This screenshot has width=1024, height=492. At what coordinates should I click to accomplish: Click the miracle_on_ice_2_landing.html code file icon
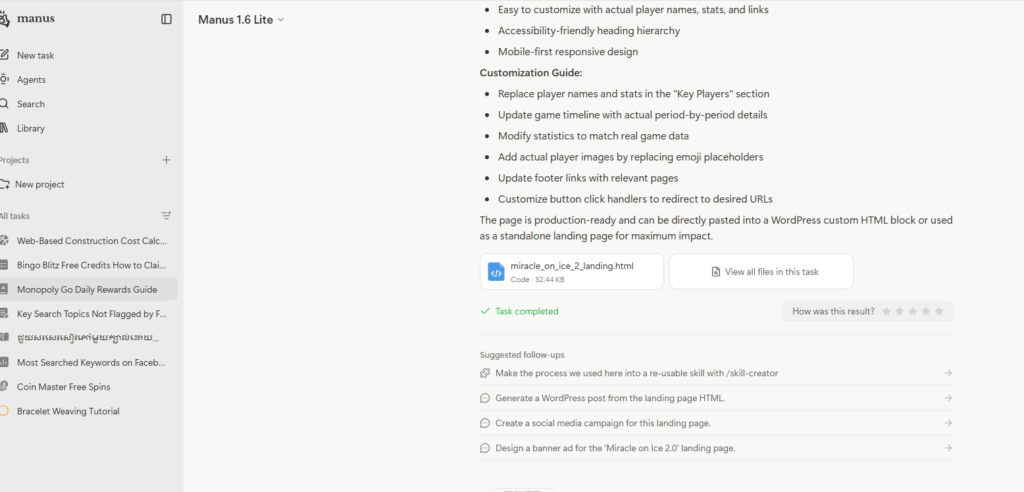click(x=496, y=272)
